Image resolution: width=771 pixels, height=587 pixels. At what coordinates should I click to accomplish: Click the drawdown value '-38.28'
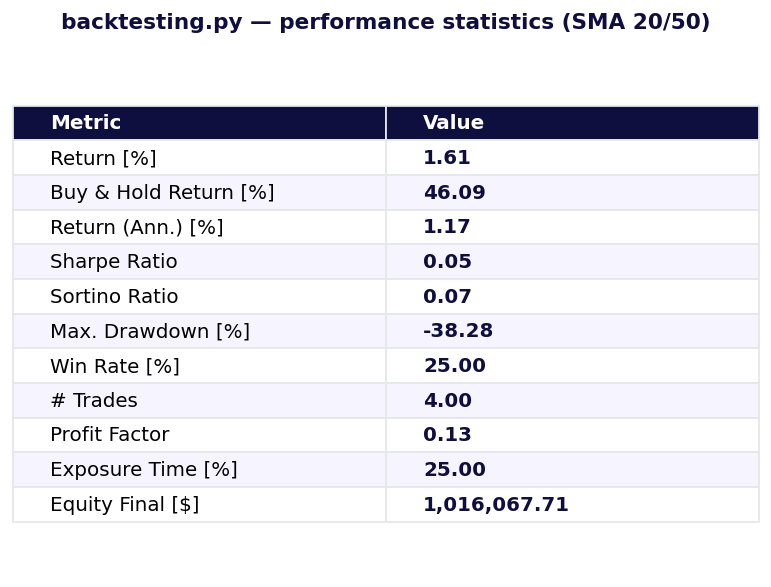coord(458,331)
